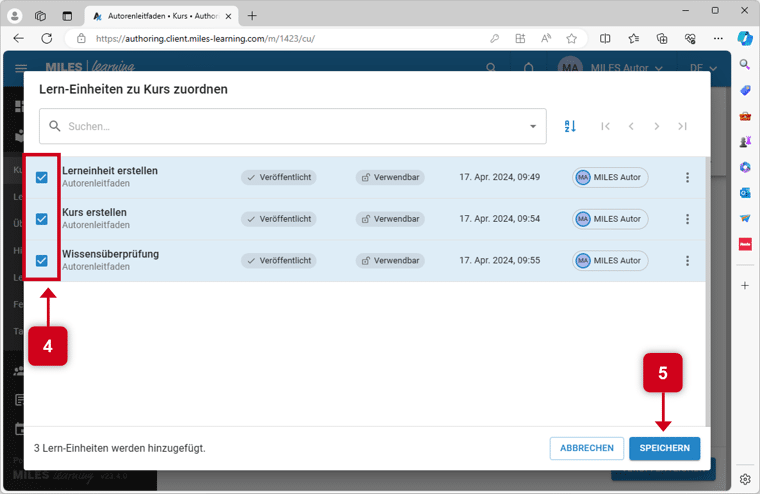Click into the Suchen search field
760x494 pixels.
point(290,127)
